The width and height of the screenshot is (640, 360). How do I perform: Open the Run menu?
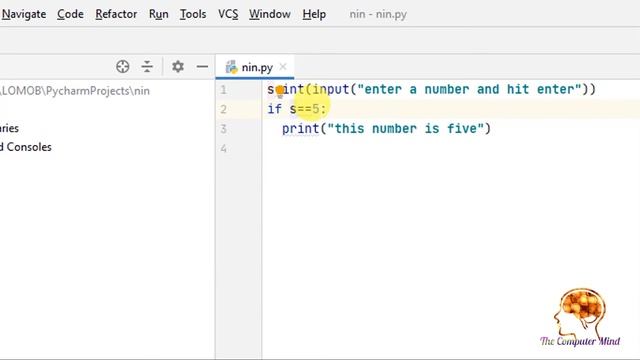coord(158,14)
